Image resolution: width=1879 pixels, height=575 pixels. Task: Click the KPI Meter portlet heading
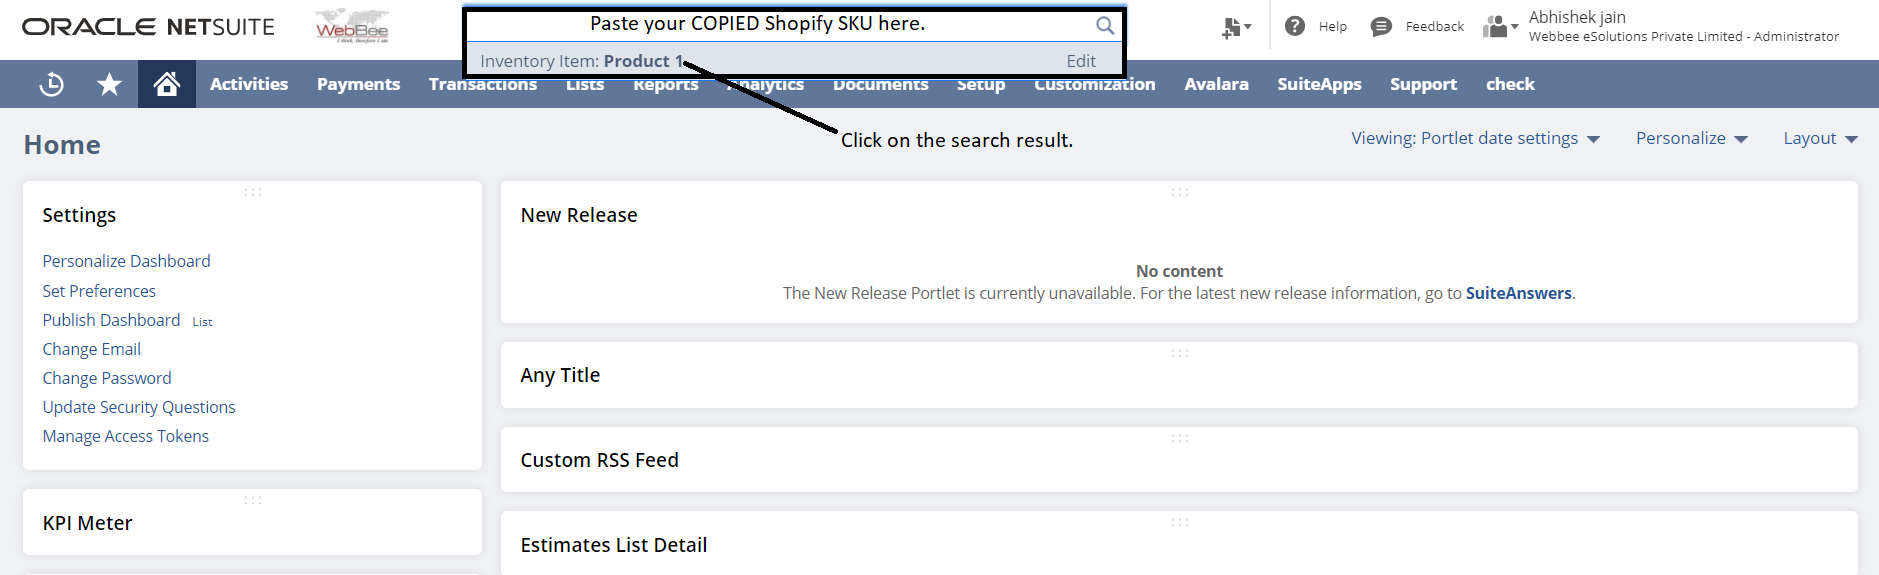pyautogui.click(x=87, y=523)
